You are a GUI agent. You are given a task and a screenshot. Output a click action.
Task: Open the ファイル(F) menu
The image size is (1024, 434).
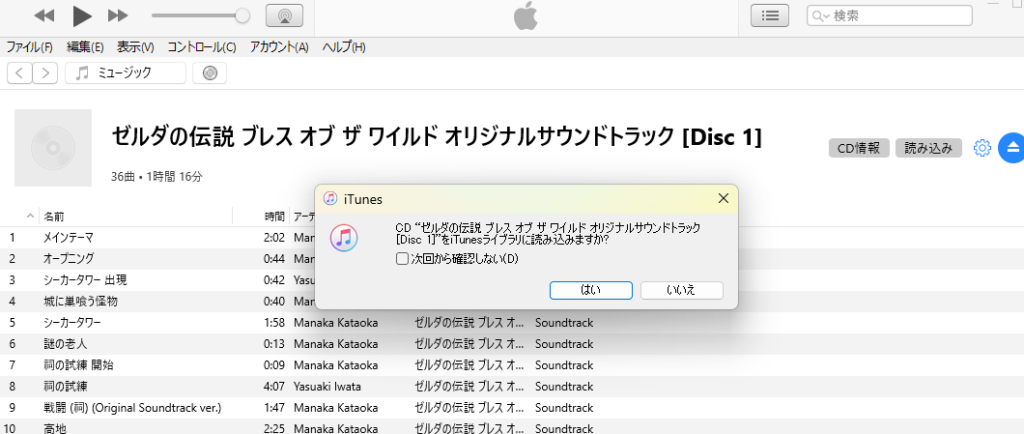[29, 47]
